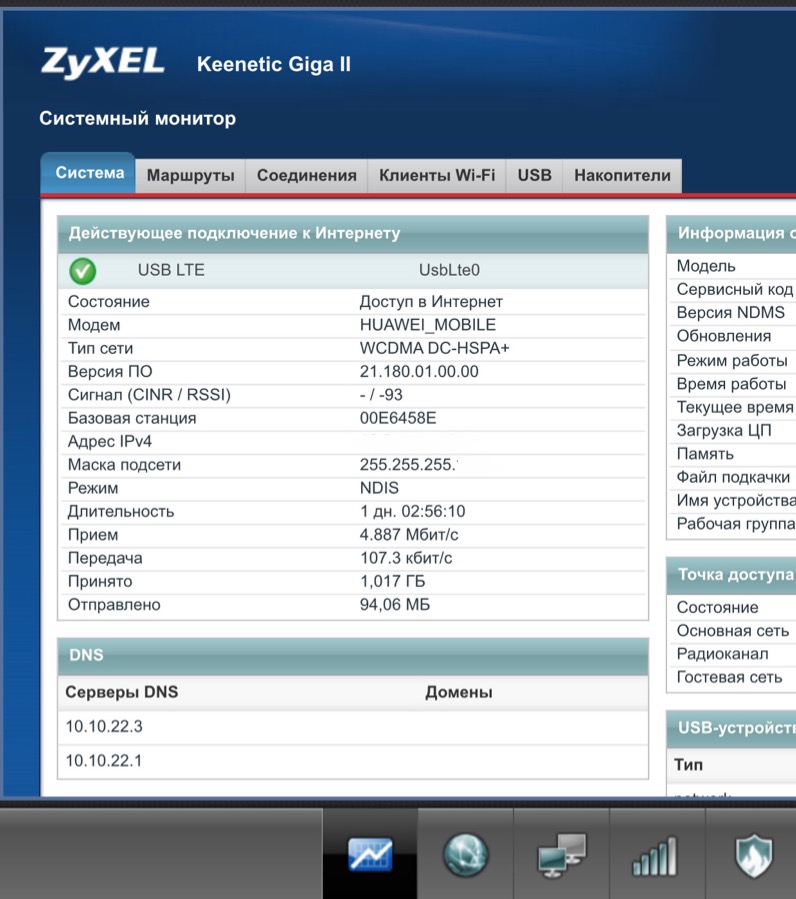Select base station 00E6458E
796x899 pixels.
(x=398, y=418)
